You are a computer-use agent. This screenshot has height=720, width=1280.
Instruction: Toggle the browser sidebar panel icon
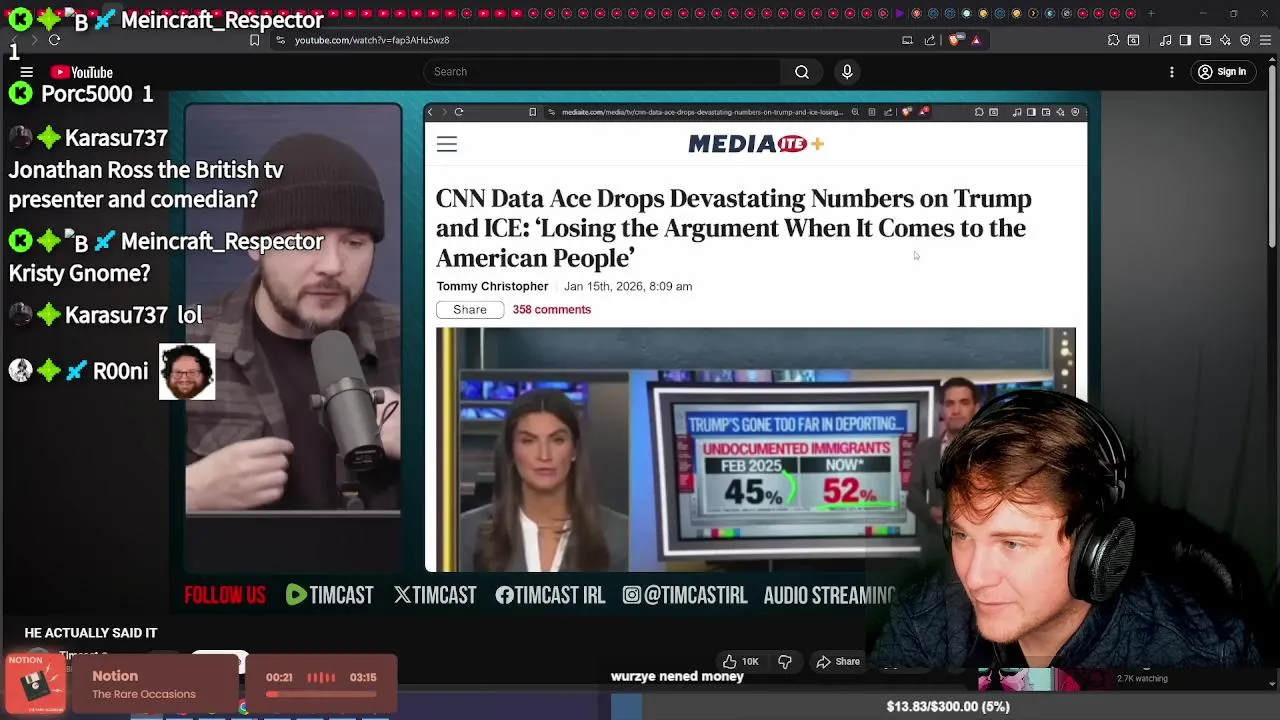click(x=1185, y=40)
